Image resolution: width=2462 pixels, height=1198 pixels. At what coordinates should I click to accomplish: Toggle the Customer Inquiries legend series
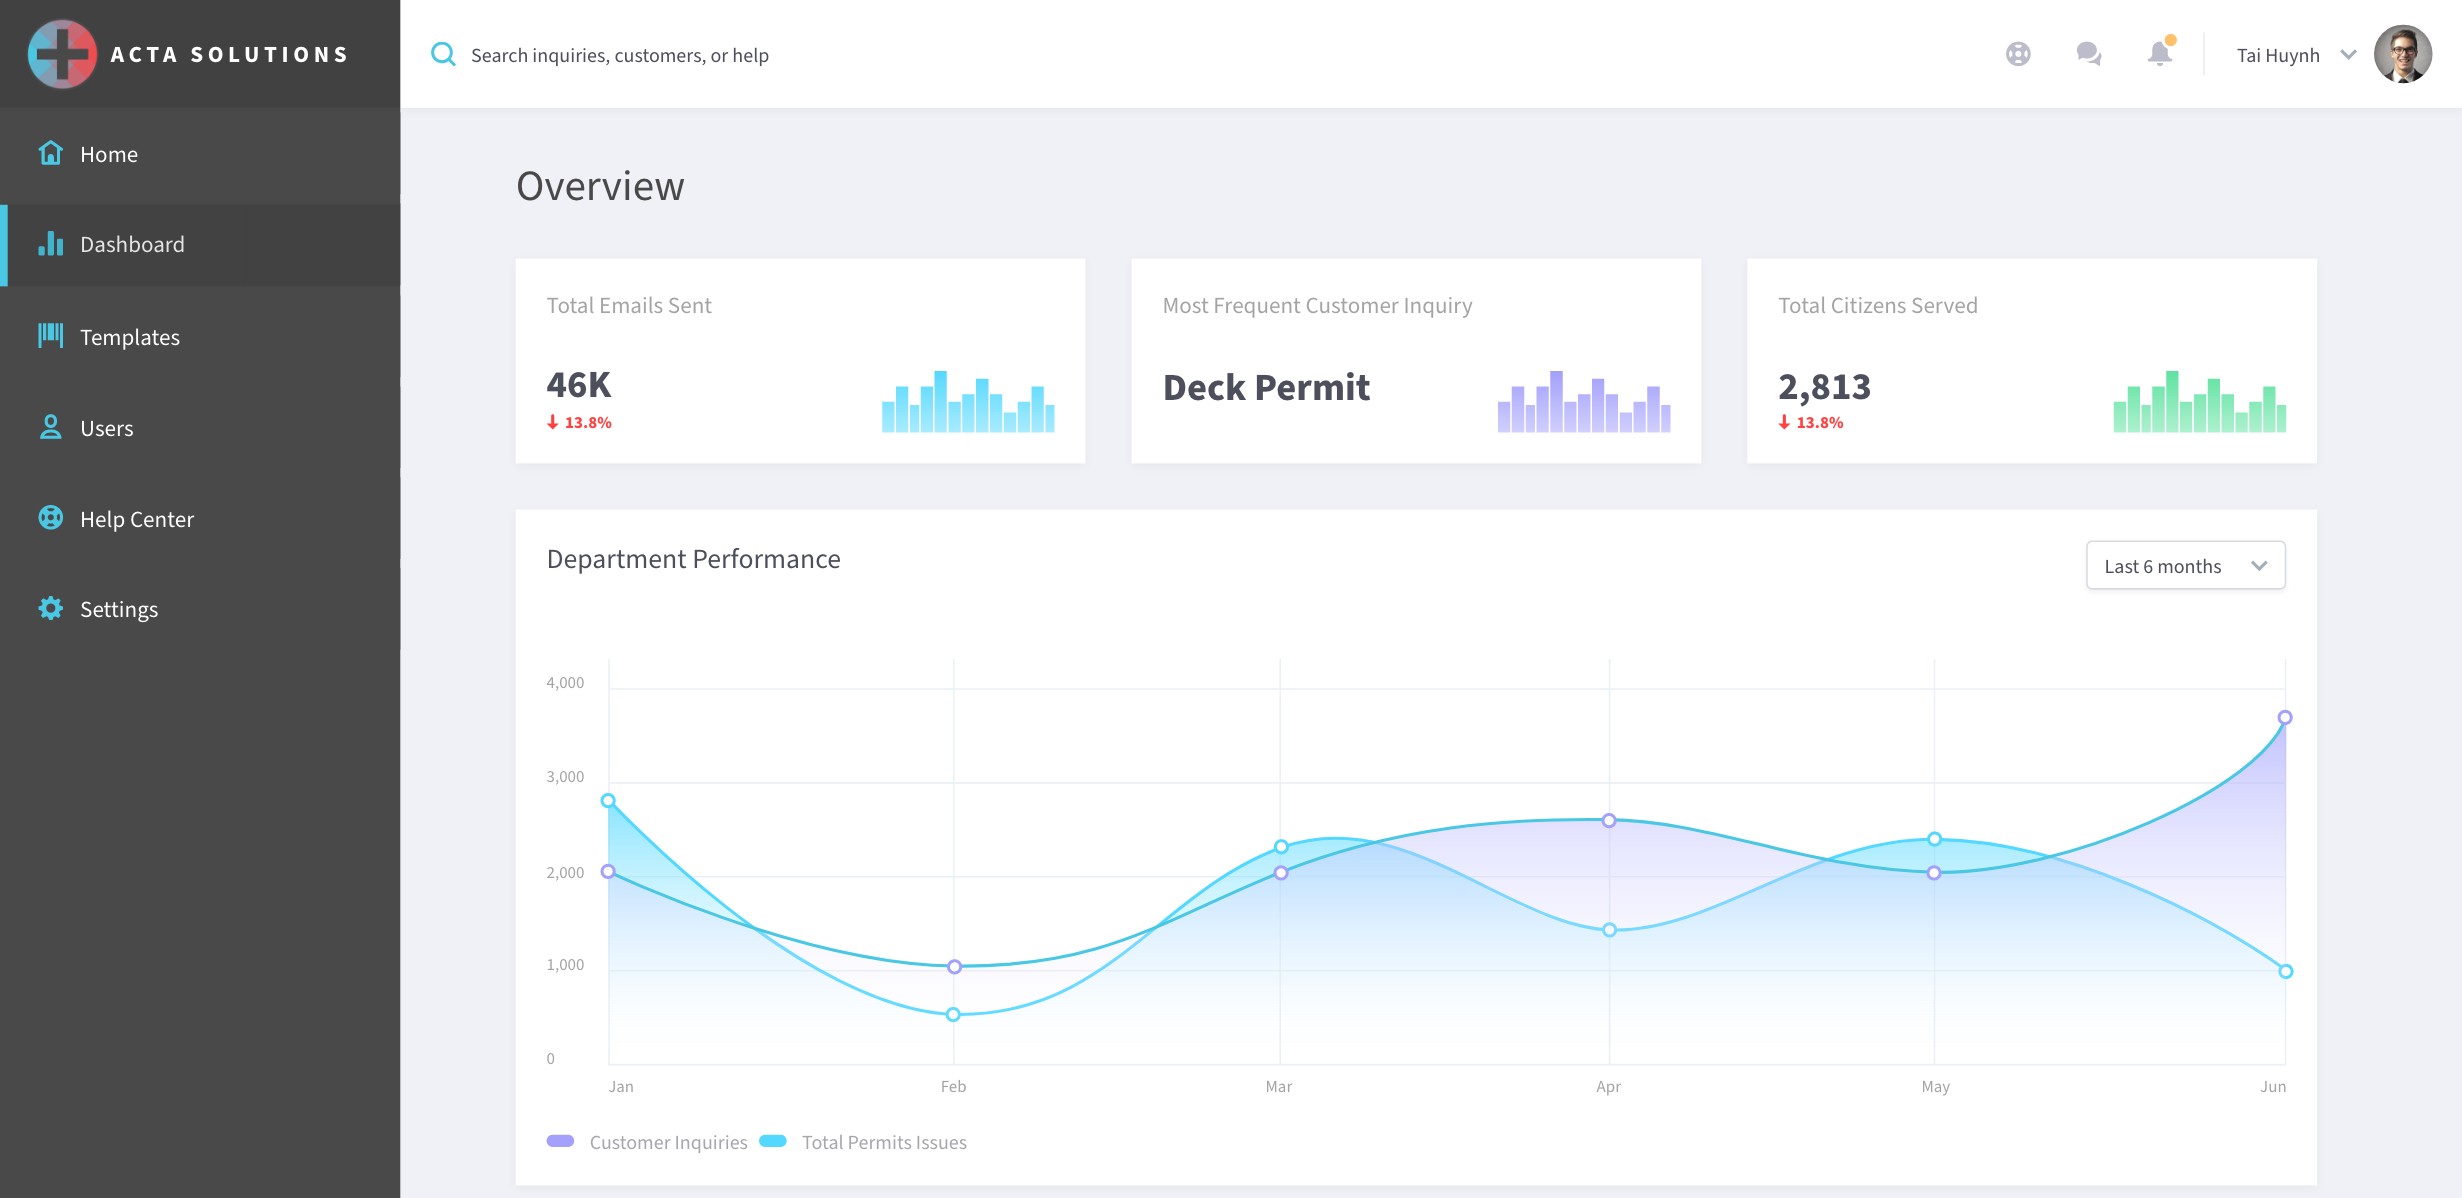click(x=668, y=1142)
